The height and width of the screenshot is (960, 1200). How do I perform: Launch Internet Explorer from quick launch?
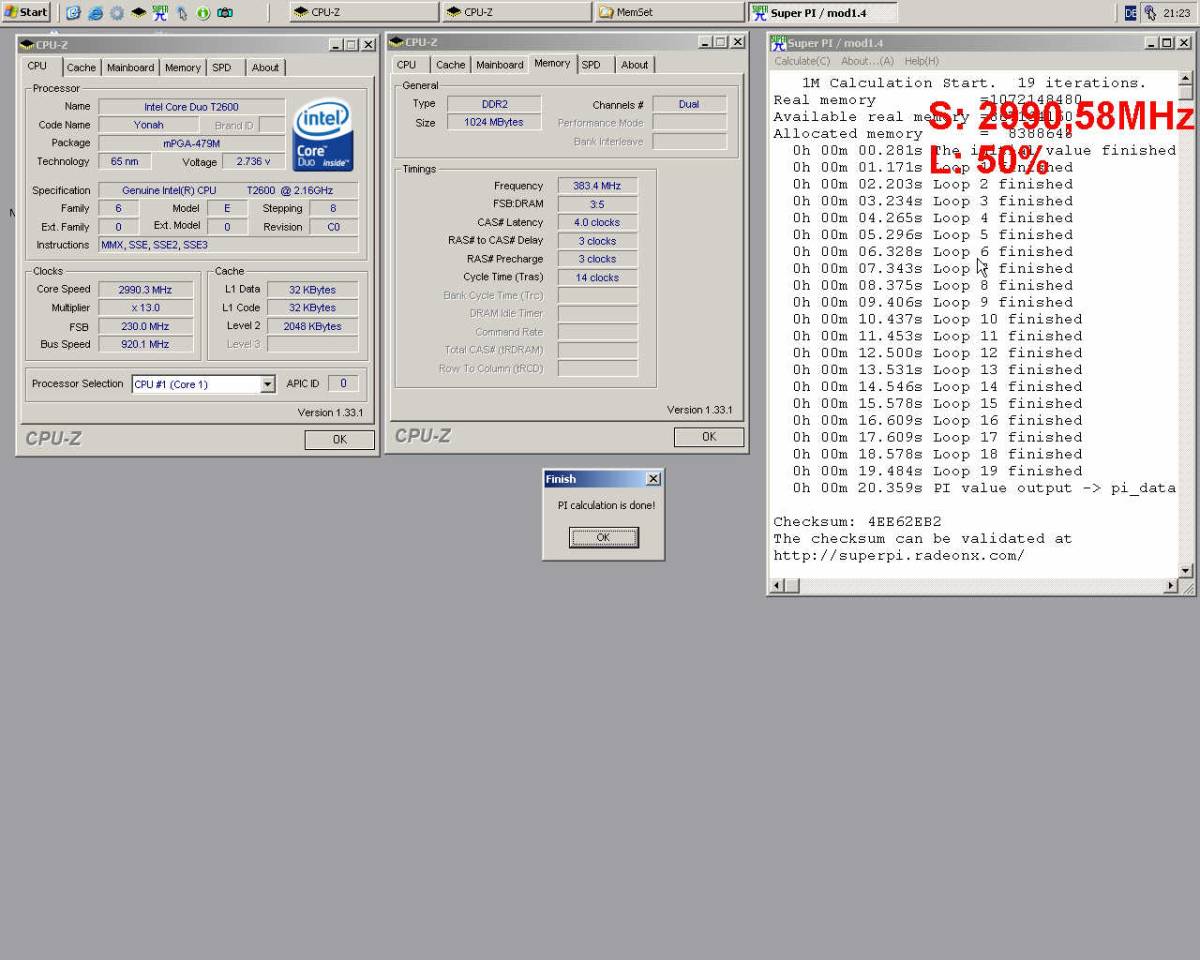95,13
